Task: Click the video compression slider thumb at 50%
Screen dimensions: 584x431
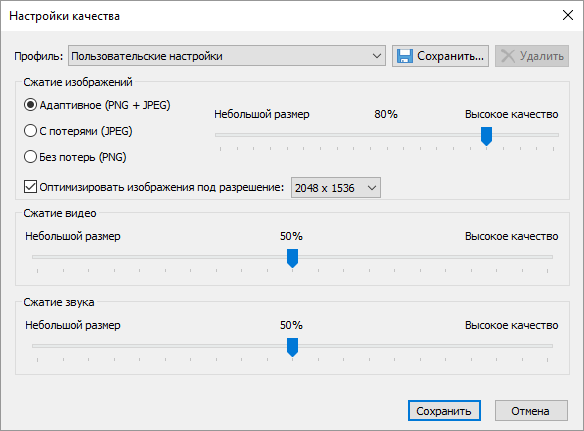Action: coord(292,258)
